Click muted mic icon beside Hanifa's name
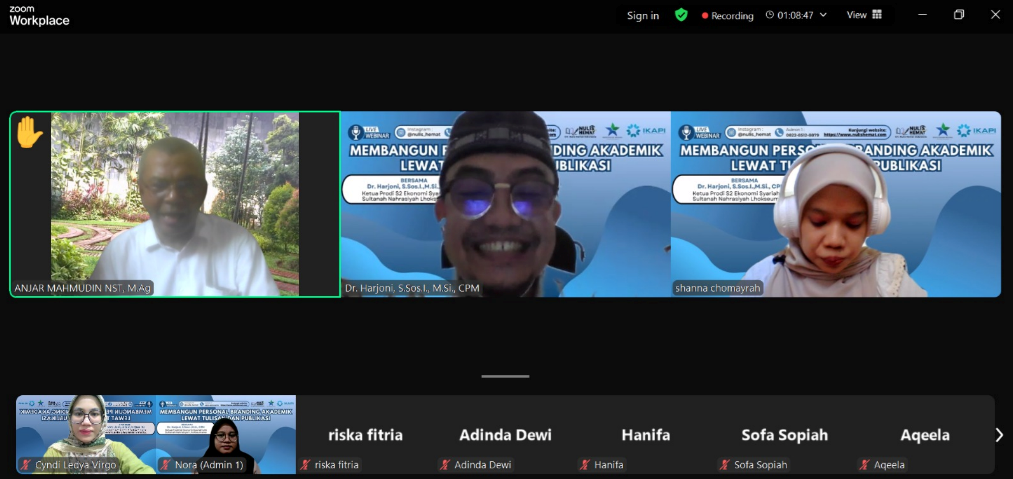Viewport: 1013px width, 479px height. (585, 465)
